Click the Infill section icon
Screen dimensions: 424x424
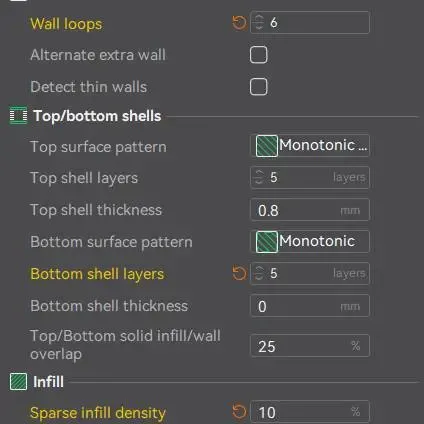click(x=18, y=382)
